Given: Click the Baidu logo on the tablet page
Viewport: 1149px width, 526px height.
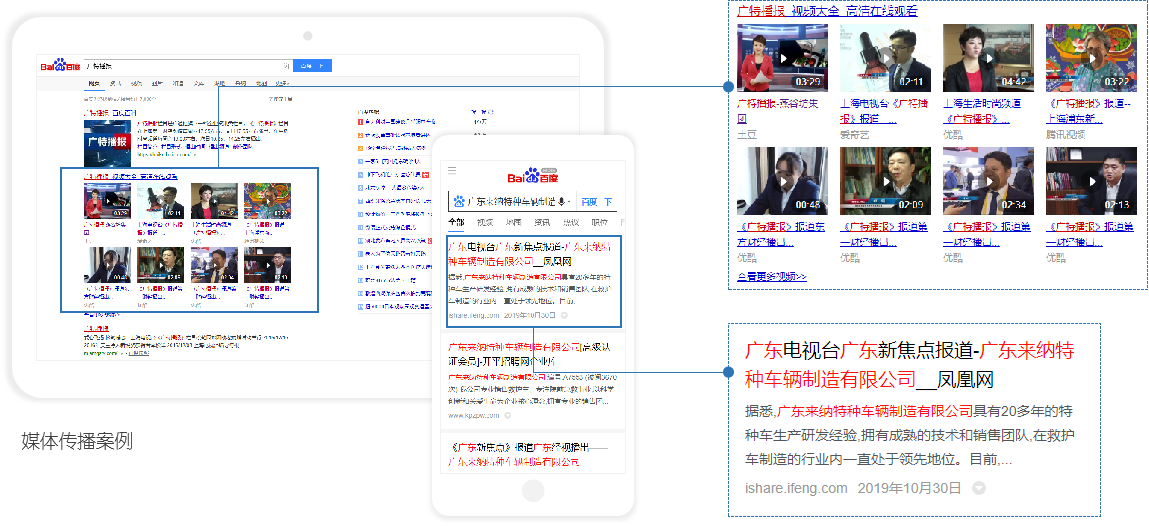Looking at the screenshot, I should [x=60, y=66].
